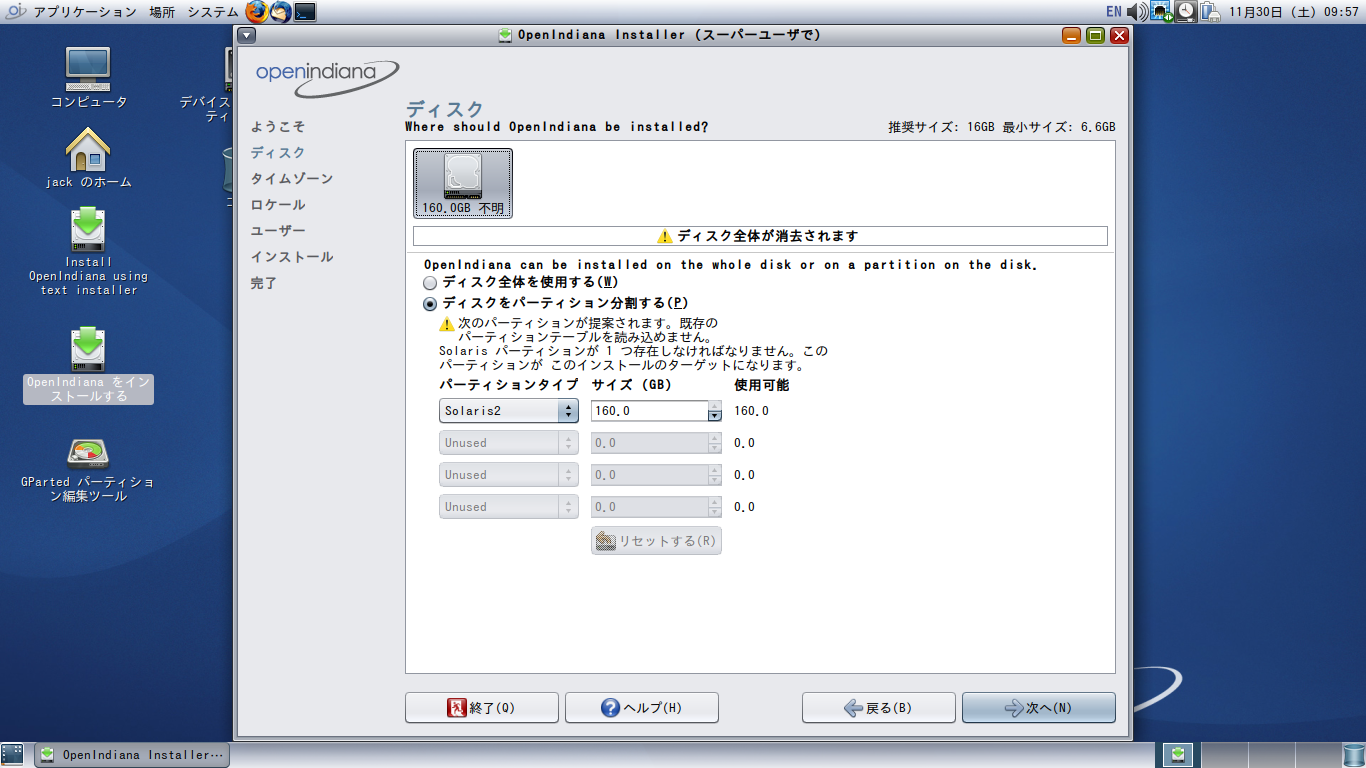Click the ようこそ step in sidebar

[278, 127]
